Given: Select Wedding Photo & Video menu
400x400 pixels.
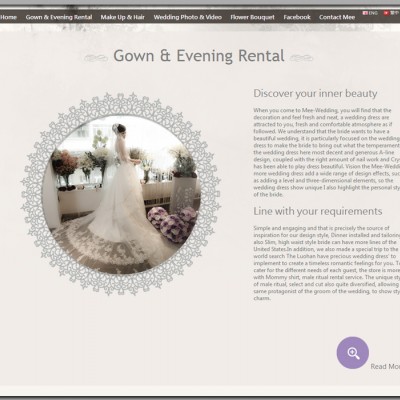Looking at the screenshot, I should (x=188, y=17).
